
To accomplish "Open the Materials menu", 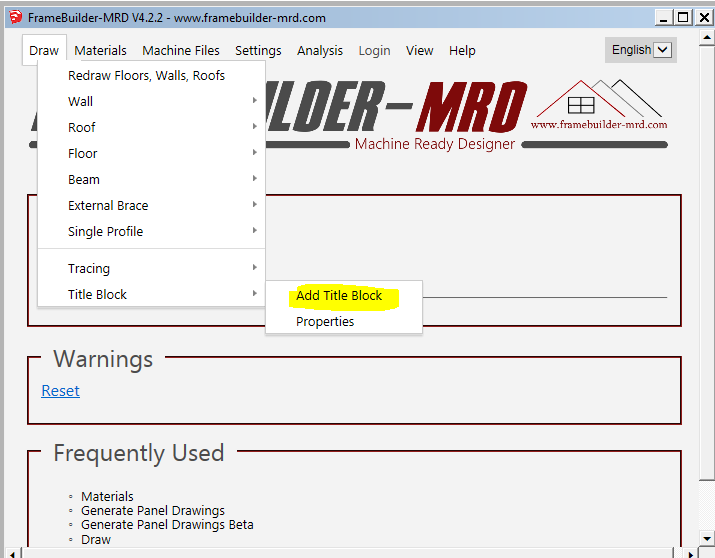I will pos(100,50).
